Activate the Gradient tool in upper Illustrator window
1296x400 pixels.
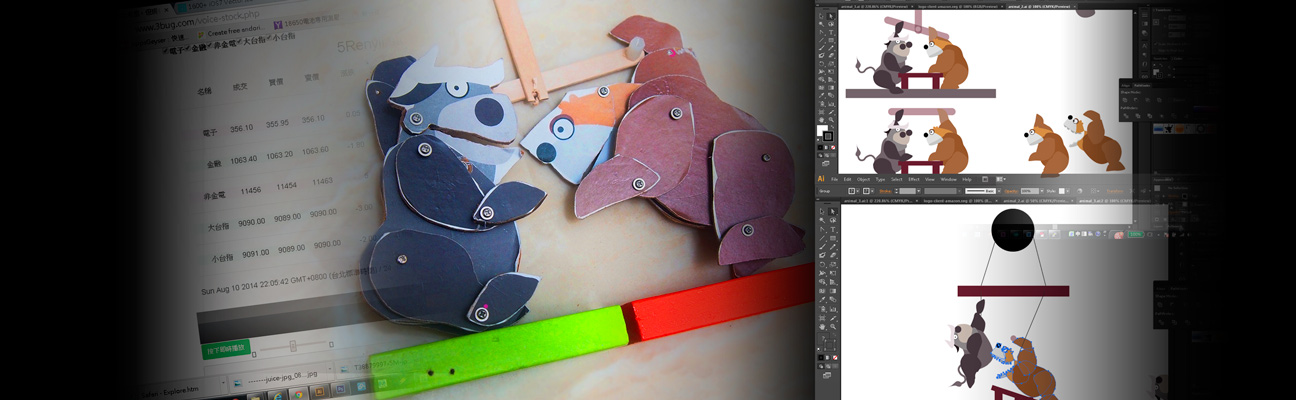pos(831,86)
